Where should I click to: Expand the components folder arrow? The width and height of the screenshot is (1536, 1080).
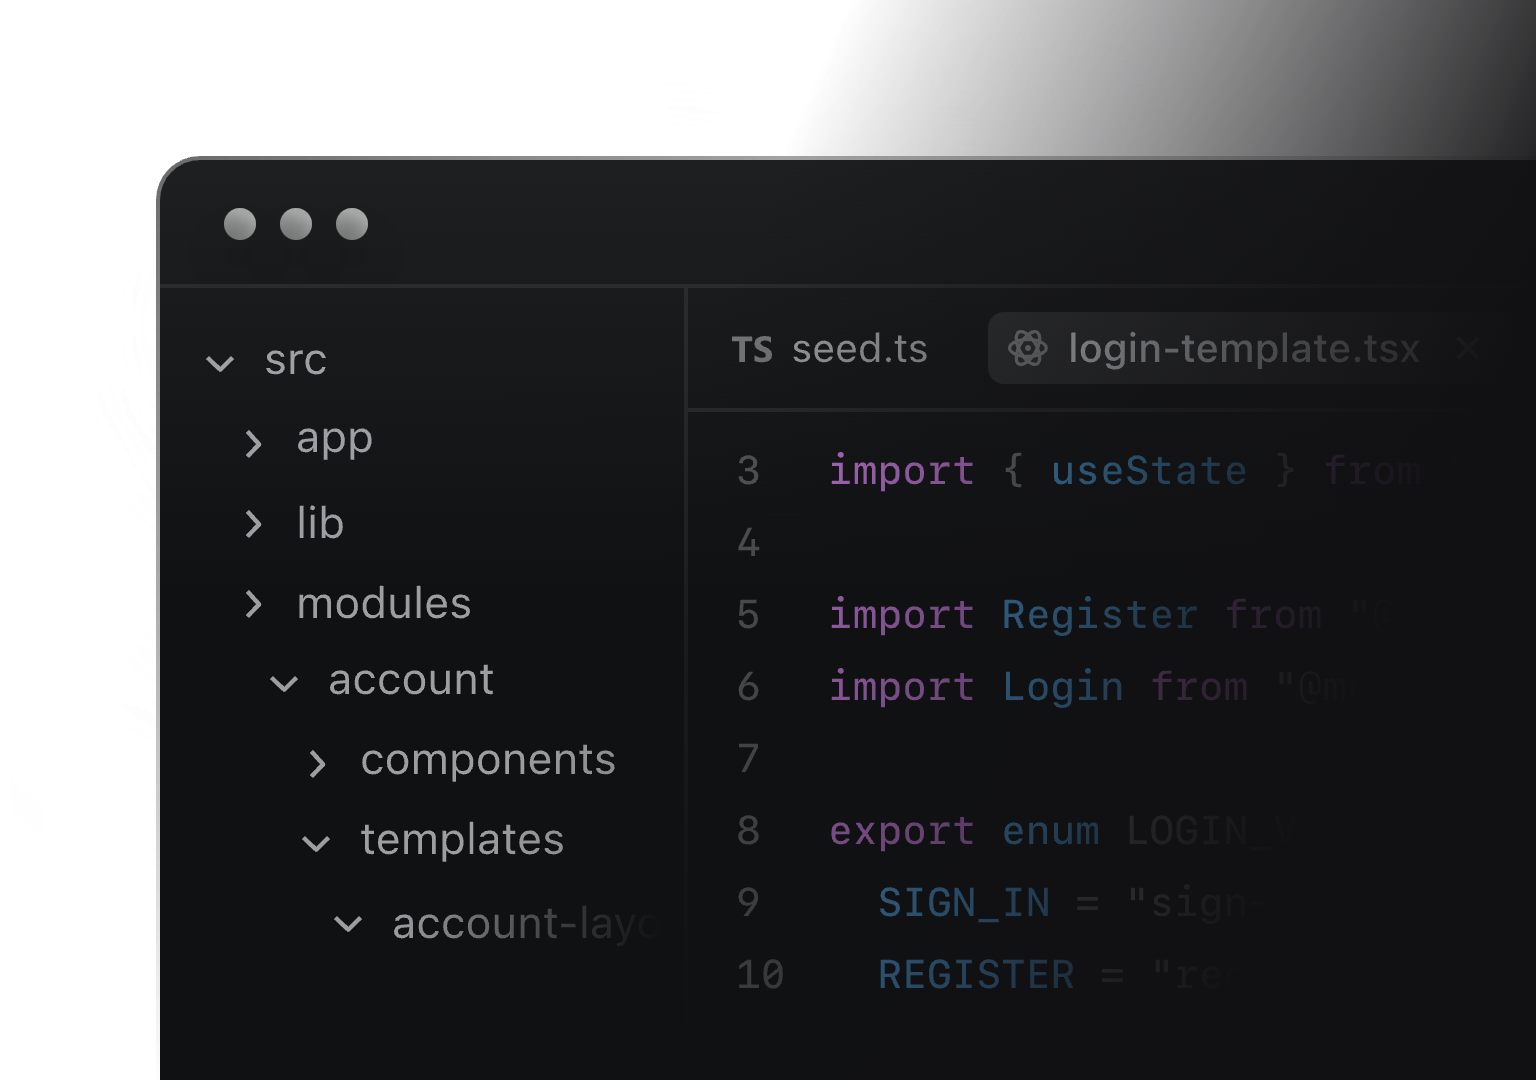coord(317,764)
